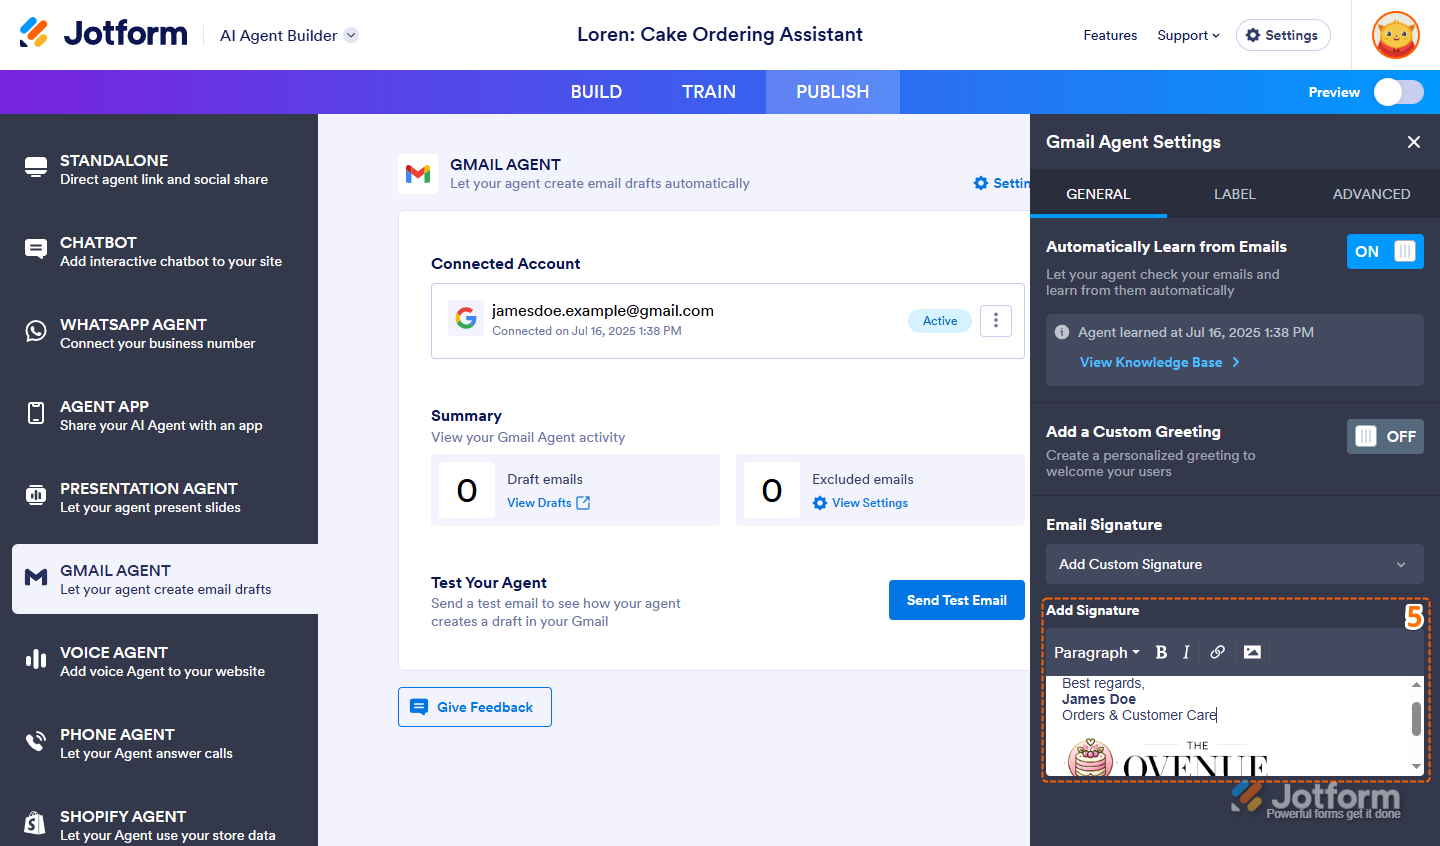
Task: Switch to the TRAIN tab
Action: [x=709, y=92]
